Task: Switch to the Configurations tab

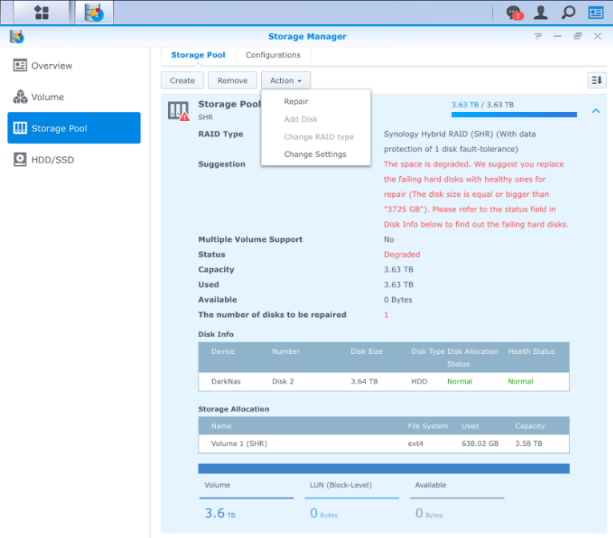Action: coord(273,55)
